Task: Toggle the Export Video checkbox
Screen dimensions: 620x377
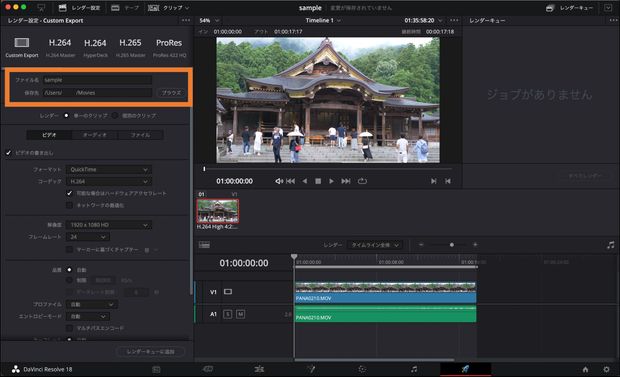Action: 9,153
